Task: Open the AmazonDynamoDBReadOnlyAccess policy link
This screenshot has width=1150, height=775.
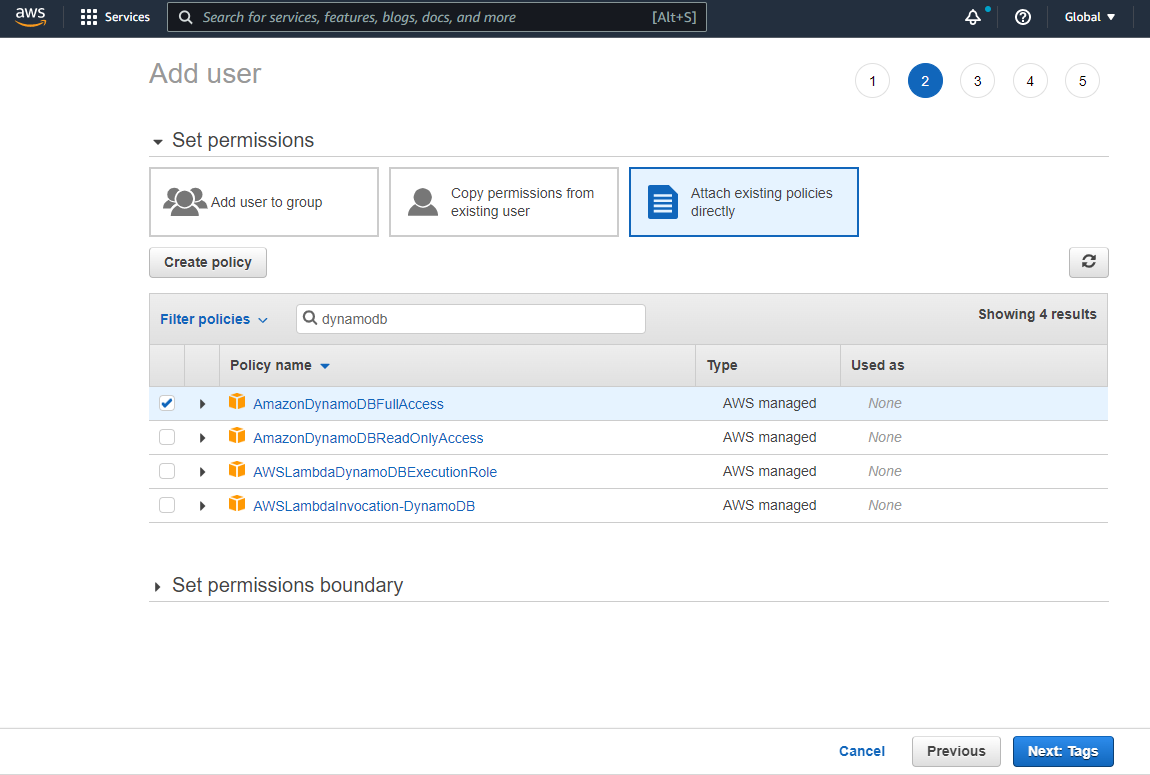Action: coord(368,438)
